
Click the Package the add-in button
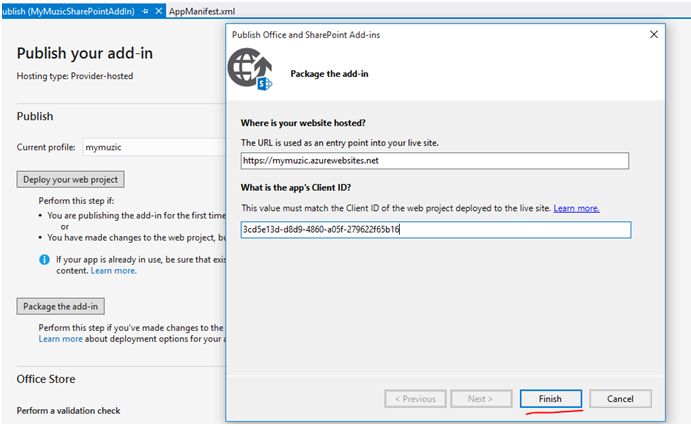point(62,306)
